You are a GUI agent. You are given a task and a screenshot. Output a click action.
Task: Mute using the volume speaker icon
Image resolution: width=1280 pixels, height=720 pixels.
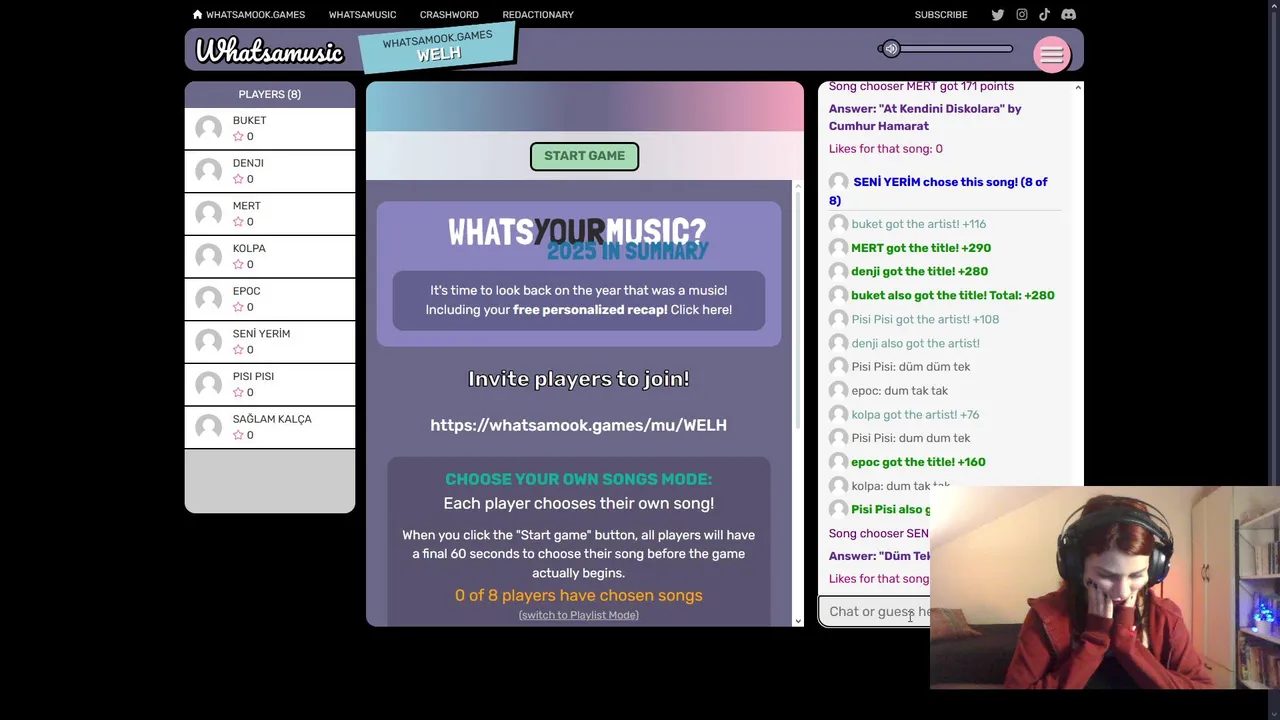890,49
